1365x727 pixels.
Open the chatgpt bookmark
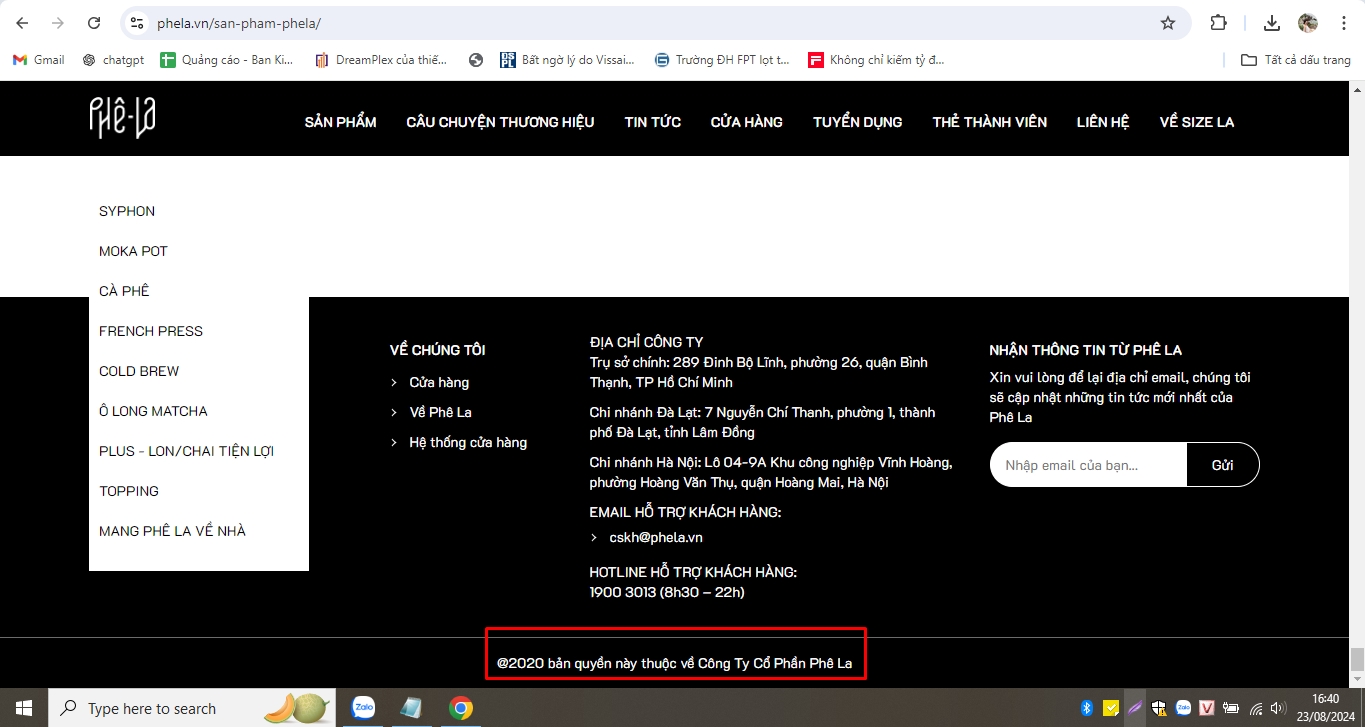[x=113, y=59]
